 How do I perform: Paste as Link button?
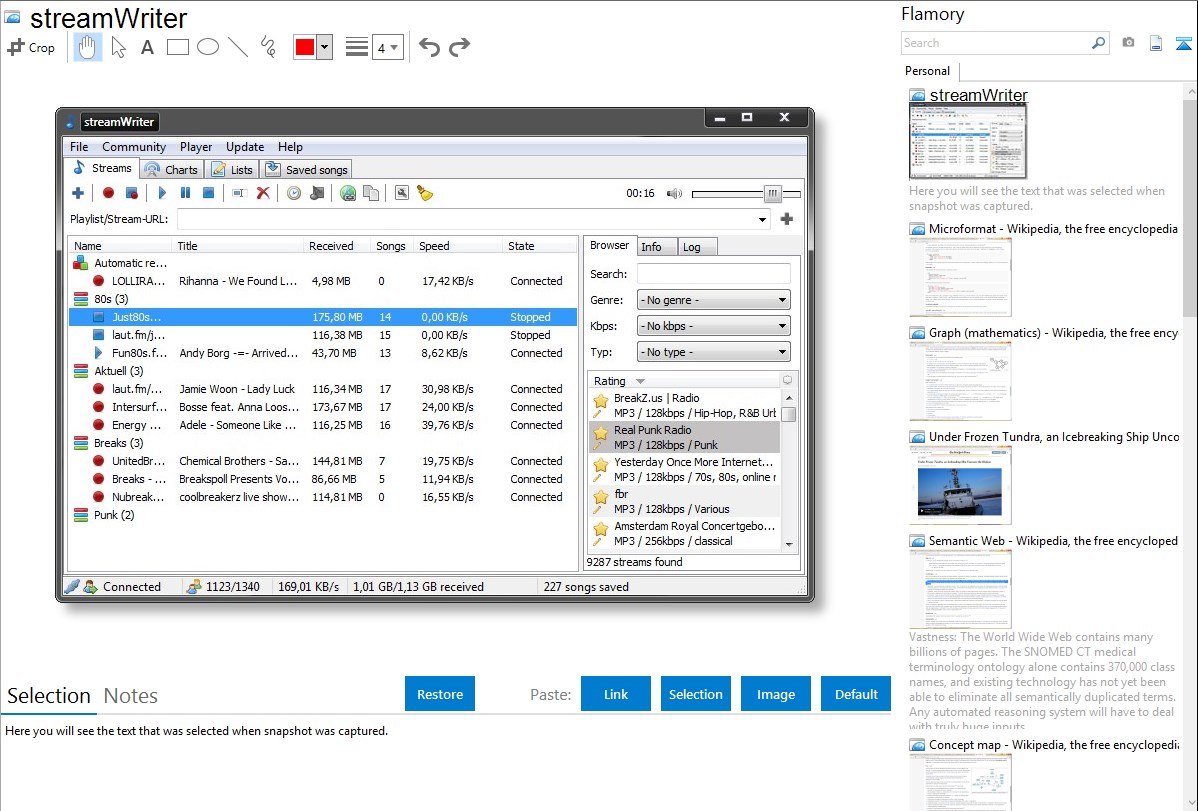pos(616,694)
